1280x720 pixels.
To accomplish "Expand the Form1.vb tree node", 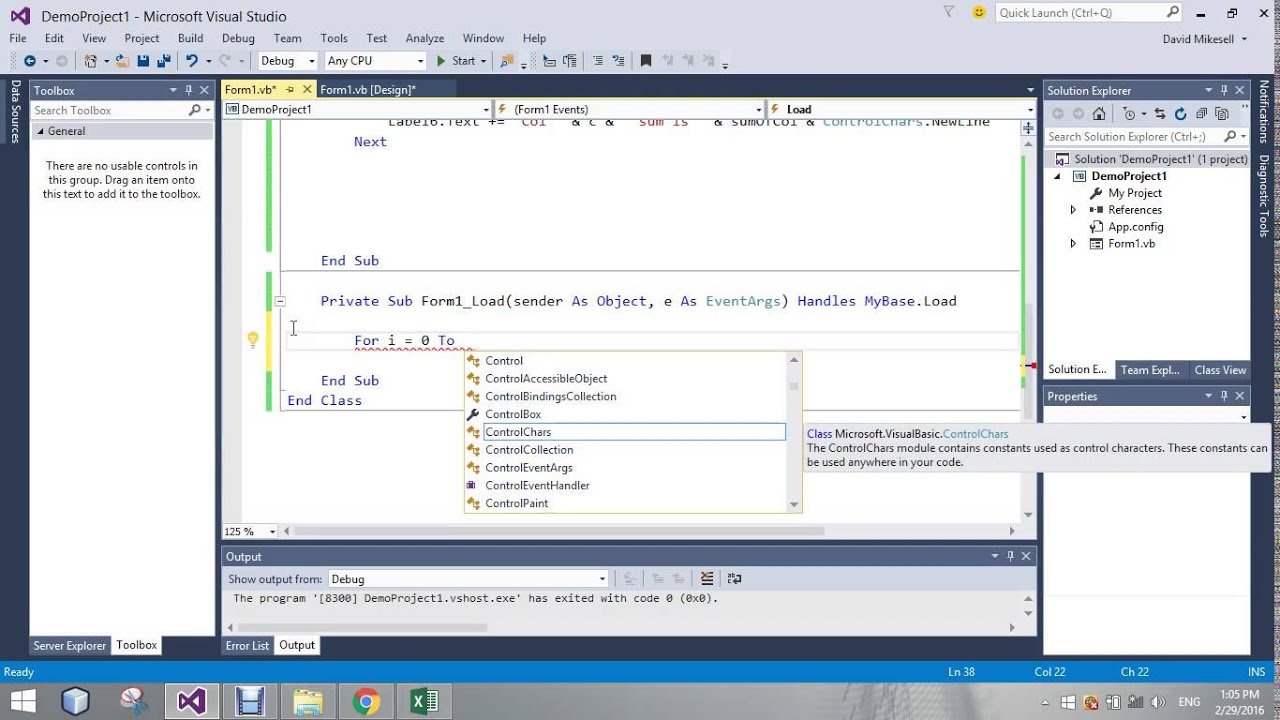I will pos(1074,244).
